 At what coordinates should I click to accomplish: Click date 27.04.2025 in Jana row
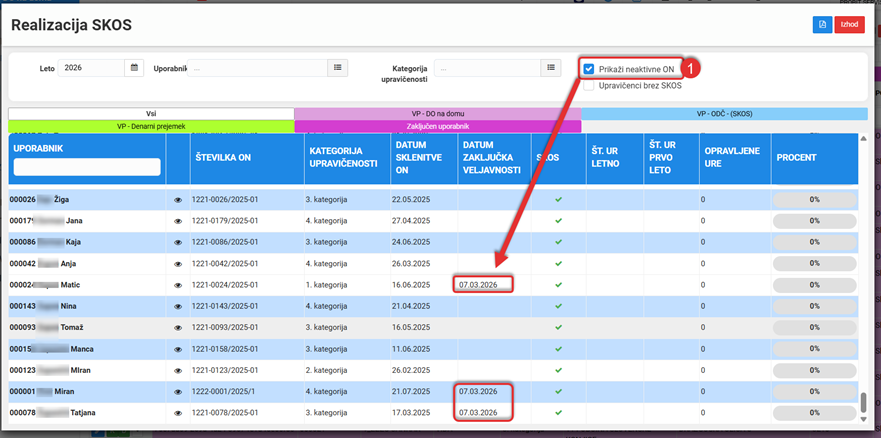click(x=412, y=221)
